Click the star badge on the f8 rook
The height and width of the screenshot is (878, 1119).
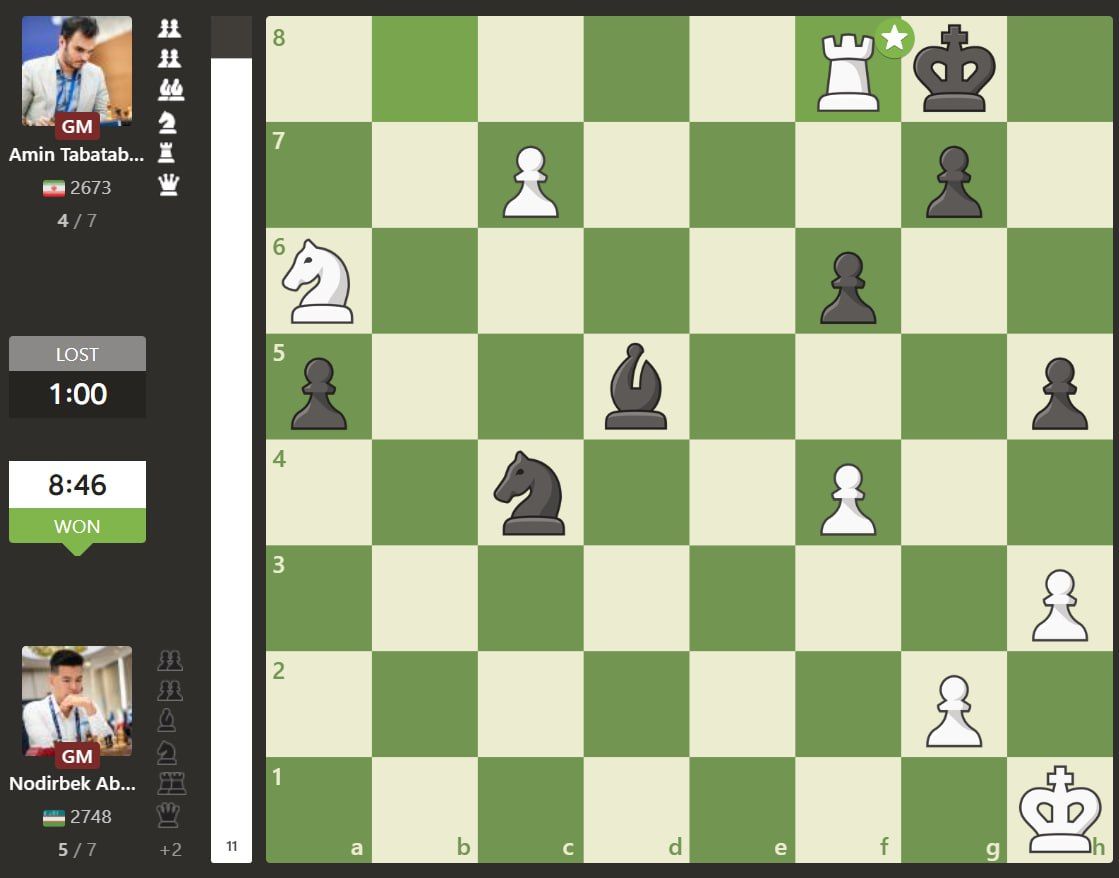pos(895,38)
